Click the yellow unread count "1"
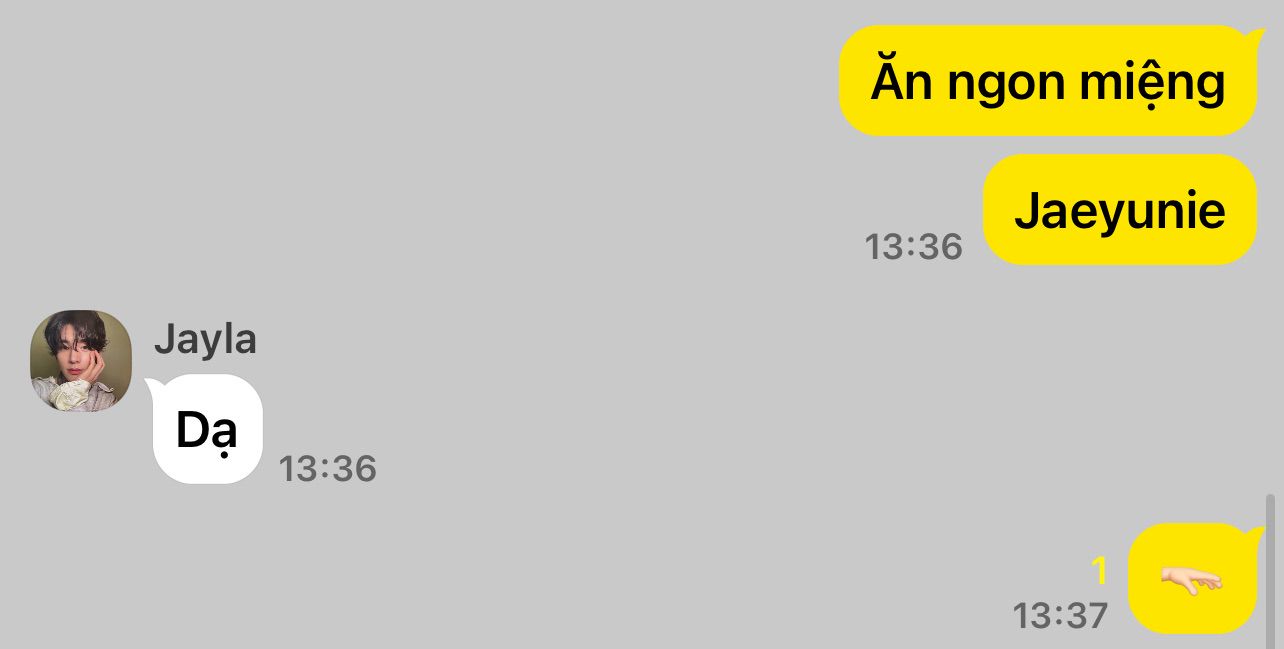 (x=1099, y=572)
